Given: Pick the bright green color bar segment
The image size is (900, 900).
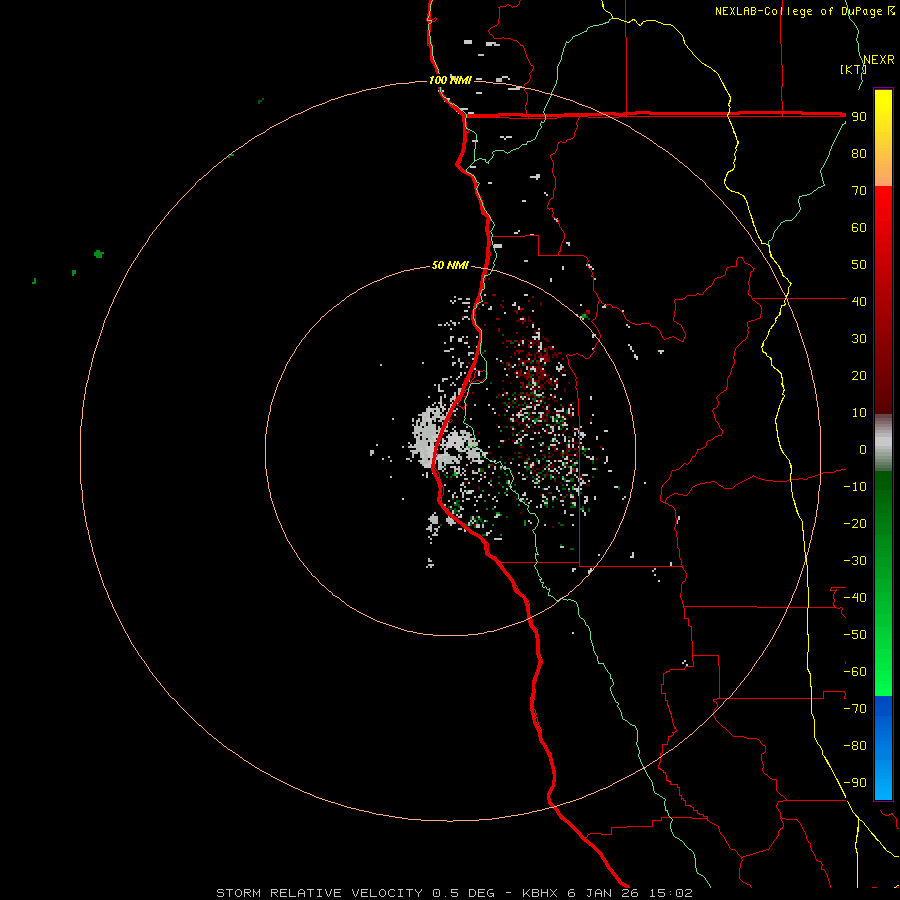Looking at the screenshot, I should pos(883,584).
